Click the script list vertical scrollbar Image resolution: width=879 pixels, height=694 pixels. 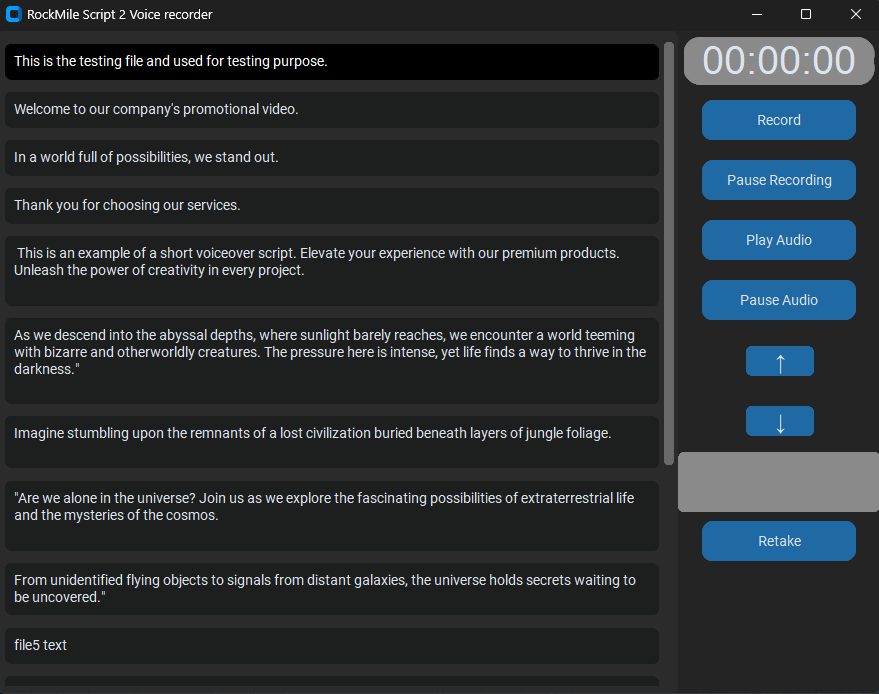[x=669, y=250]
